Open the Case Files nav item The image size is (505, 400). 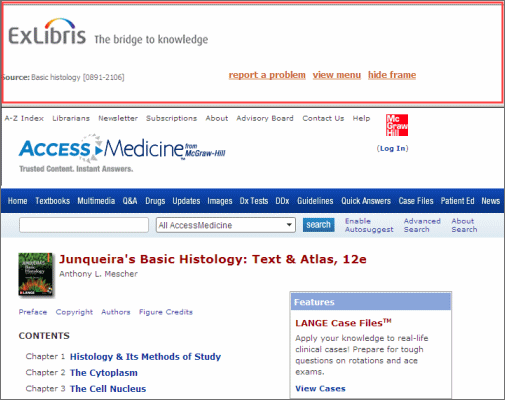416,201
